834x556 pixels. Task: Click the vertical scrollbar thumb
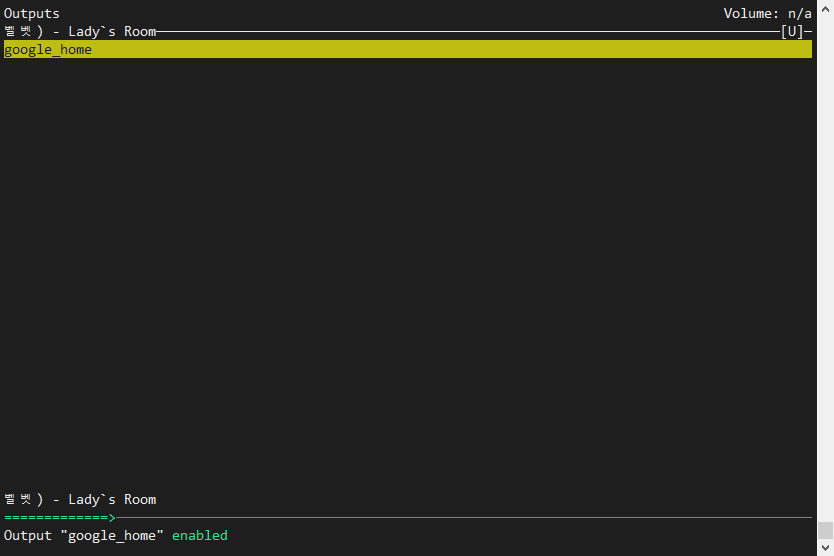click(x=825, y=530)
